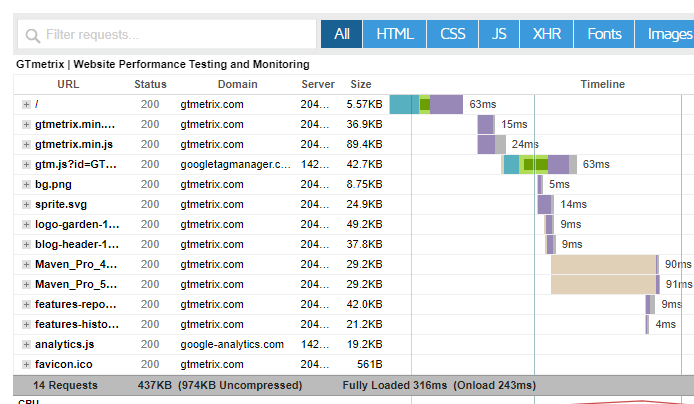The height and width of the screenshot is (404, 694).
Task: Click the gtm.js waterfall bar labeled 63ms
Action: click(x=539, y=165)
